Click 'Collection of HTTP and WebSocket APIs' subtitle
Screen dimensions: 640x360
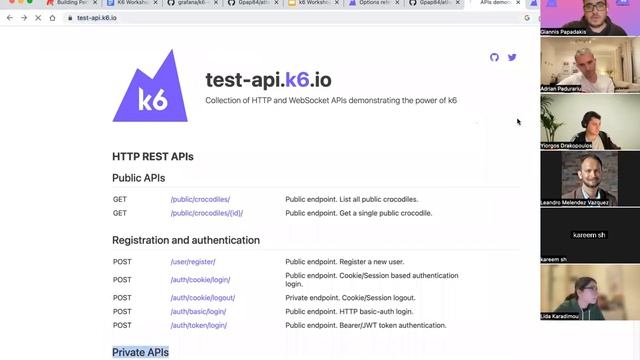coord(331,100)
